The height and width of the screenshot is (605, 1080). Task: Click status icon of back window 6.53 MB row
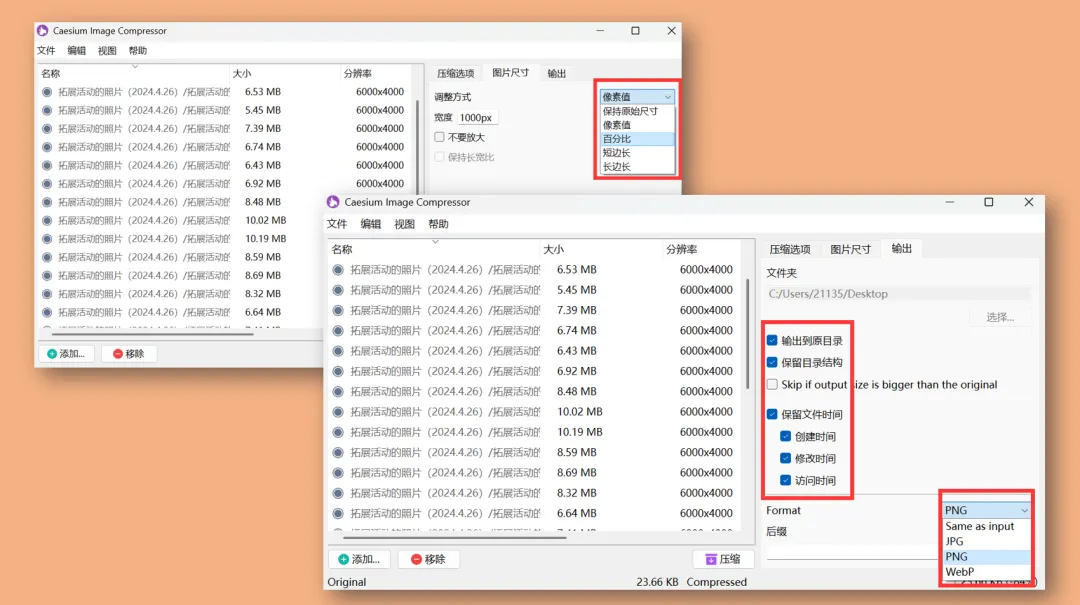47,92
